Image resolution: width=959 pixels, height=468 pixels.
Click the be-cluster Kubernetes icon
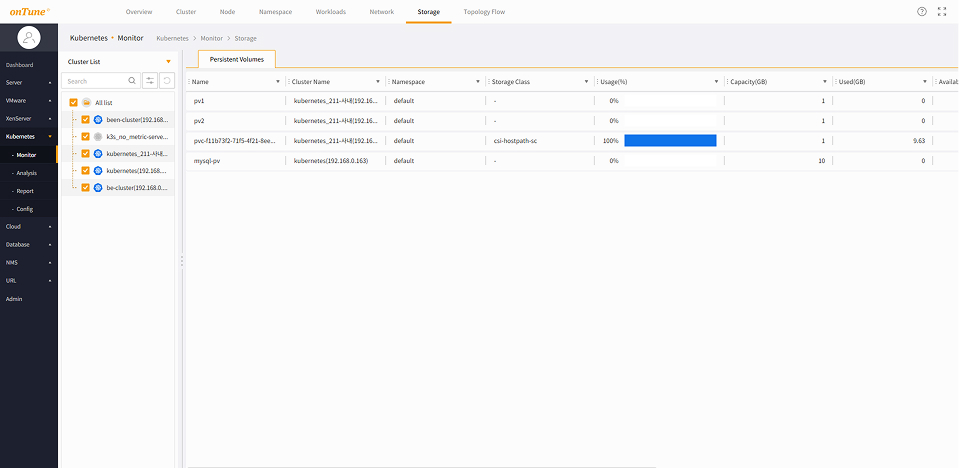tap(98, 187)
